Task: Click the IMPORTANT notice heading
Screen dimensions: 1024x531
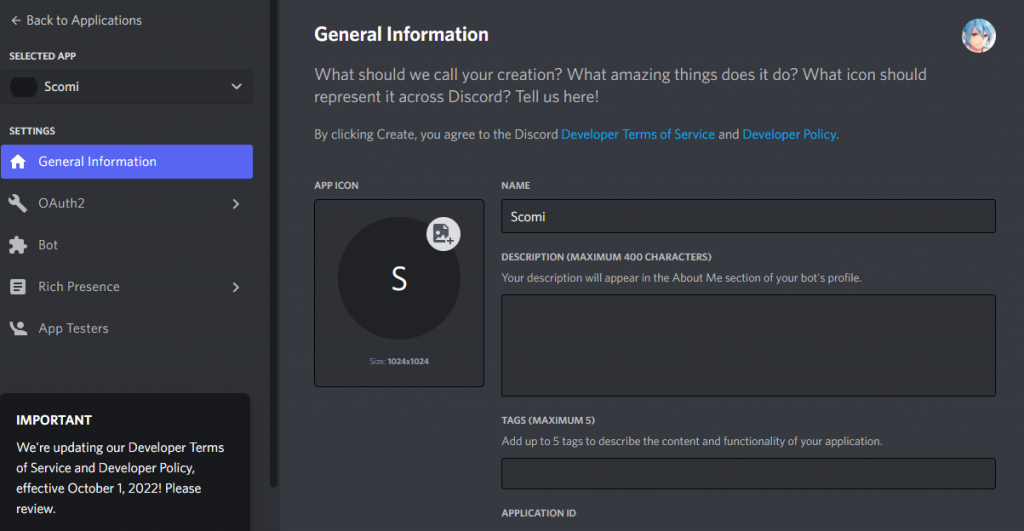Action: 54,420
